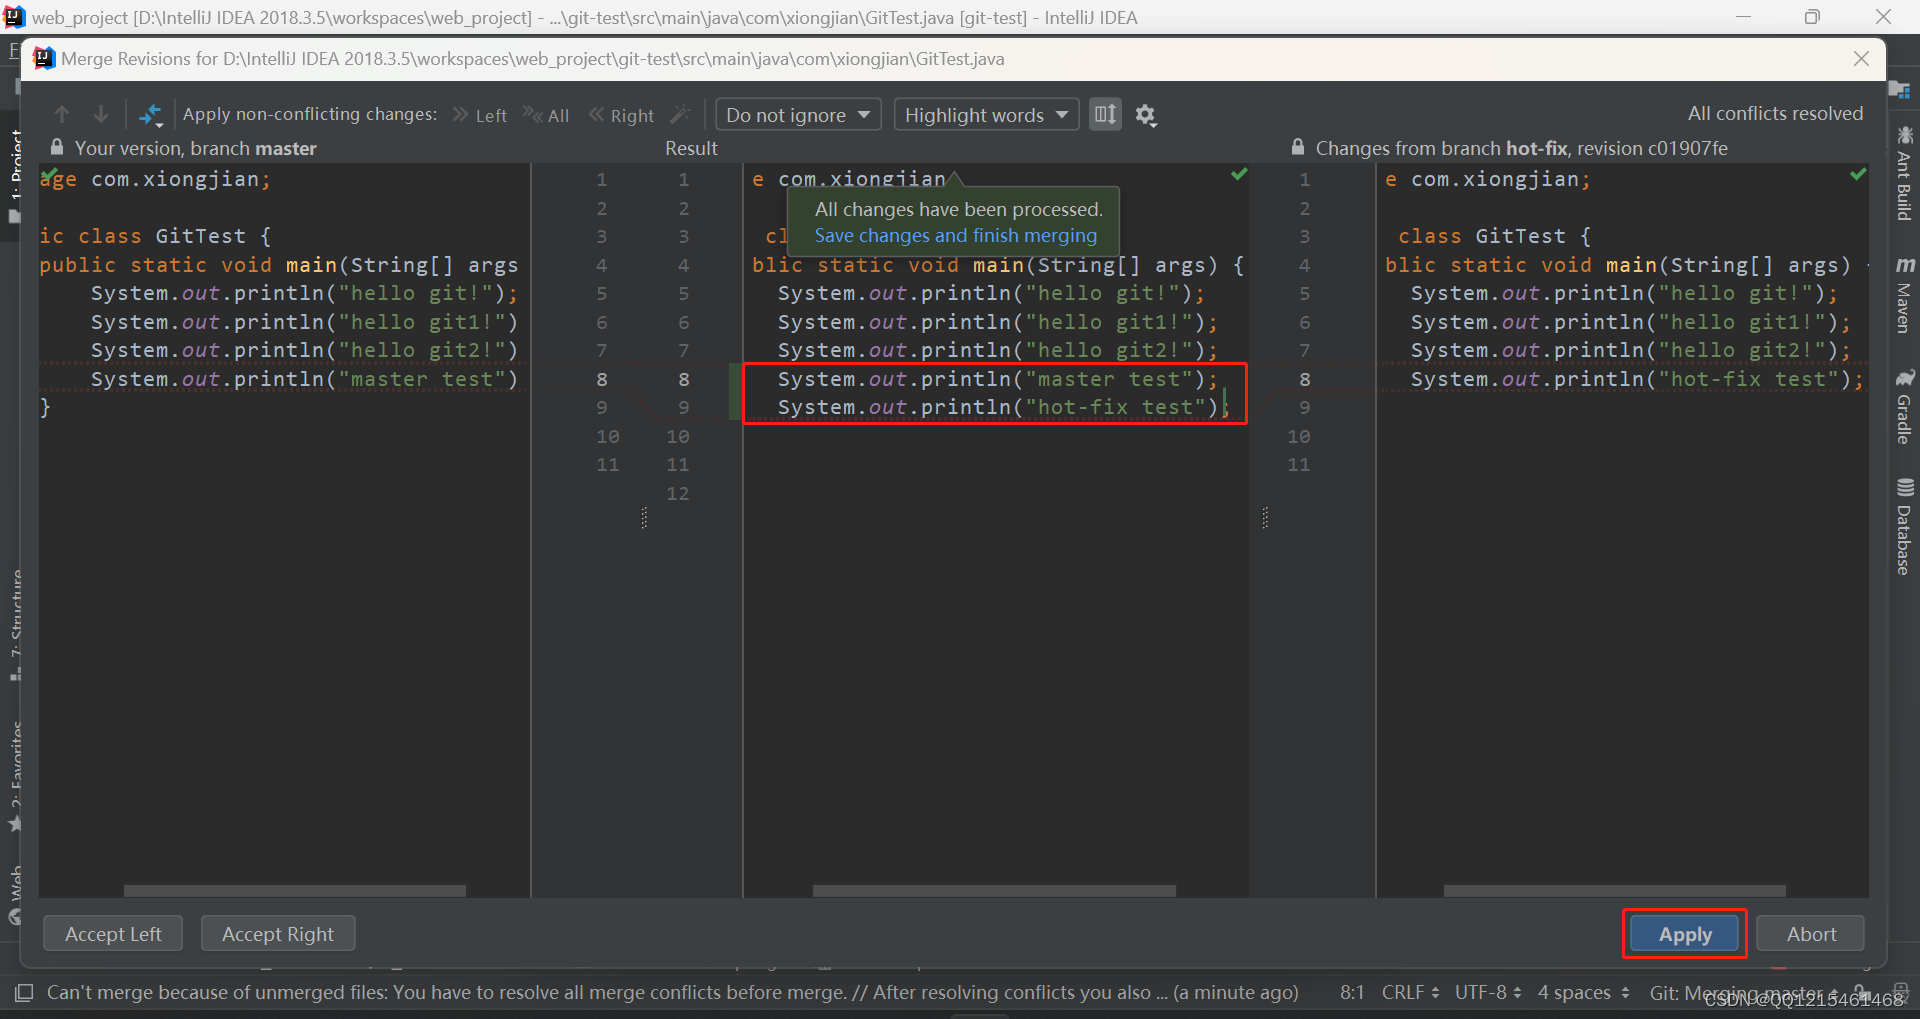Place cursor on "master test" line in Result
Viewport: 1920px width, 1019px height.
coord(998,379)
